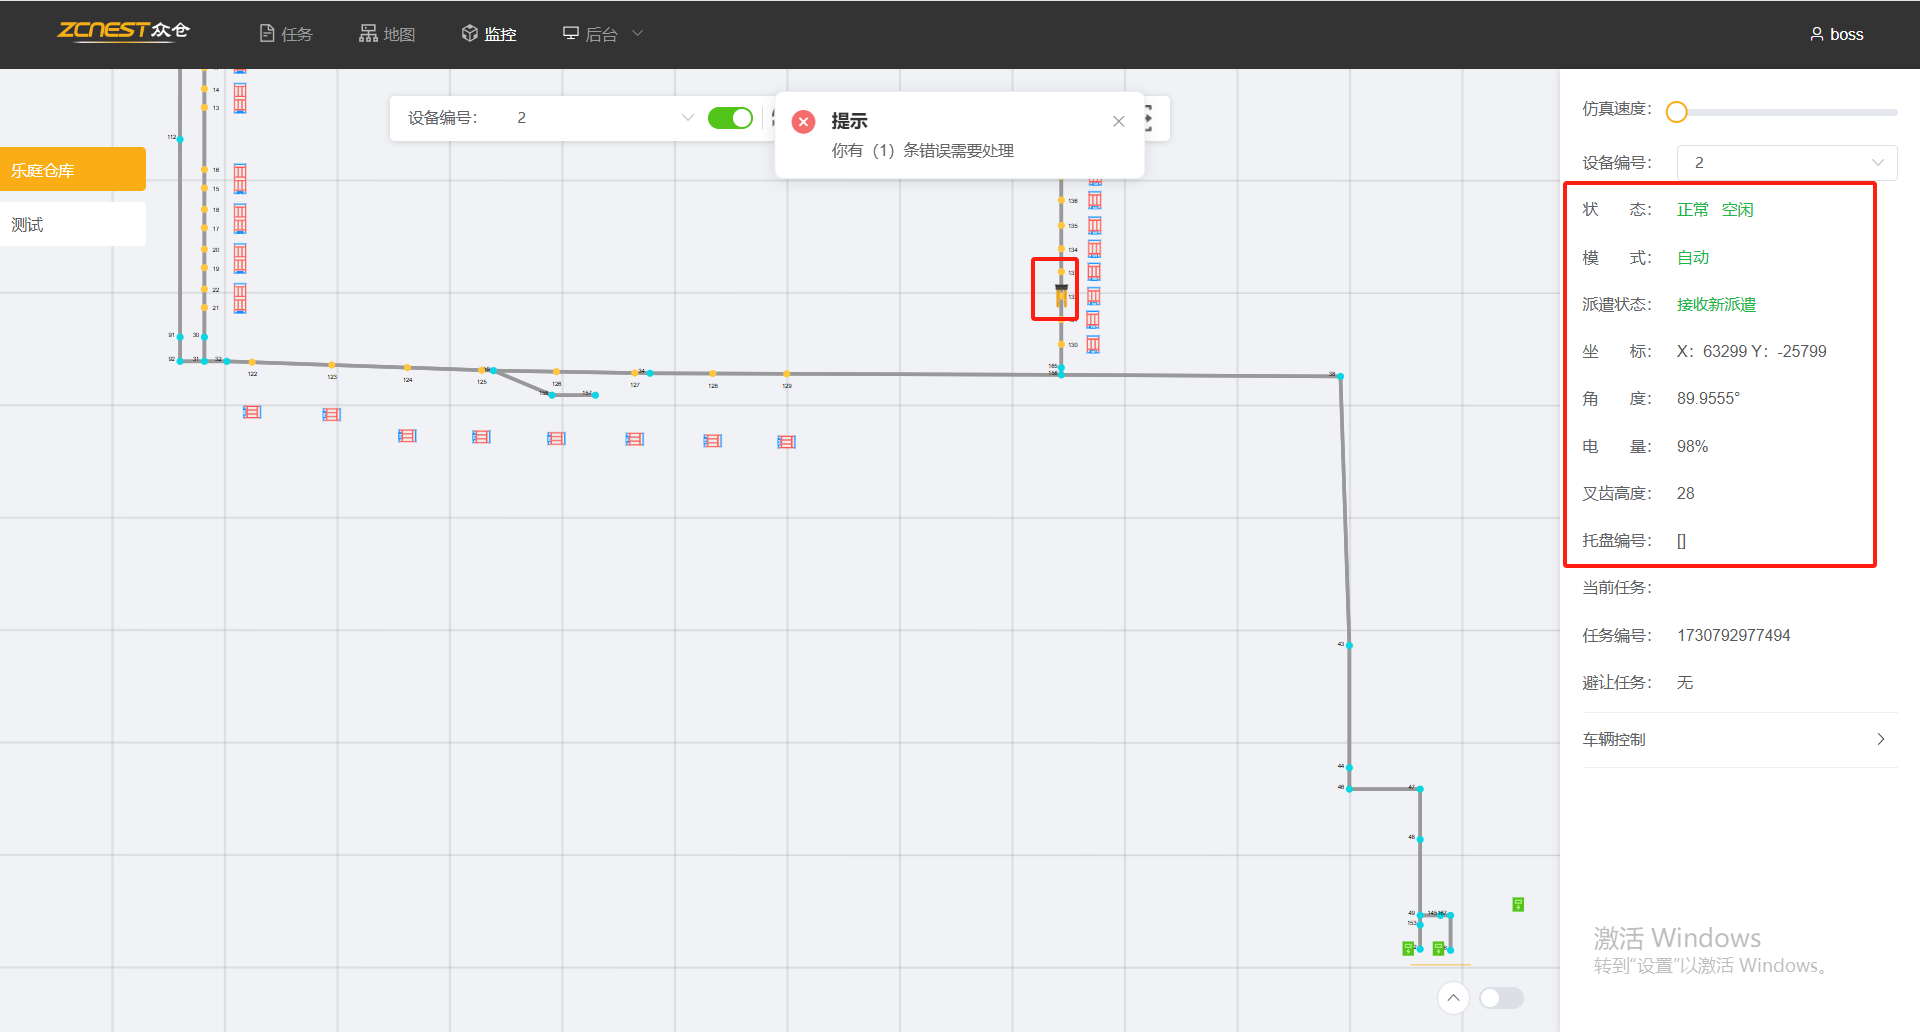Close the 提示 error notification
Screen dimensions: 1920x1032
coord(1118,121)
